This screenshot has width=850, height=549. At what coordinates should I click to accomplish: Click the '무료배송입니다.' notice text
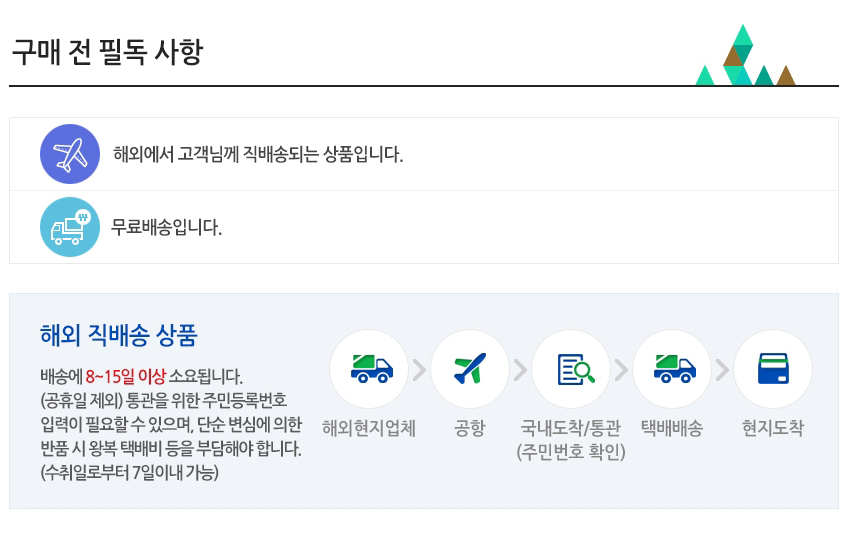point(167,228)
